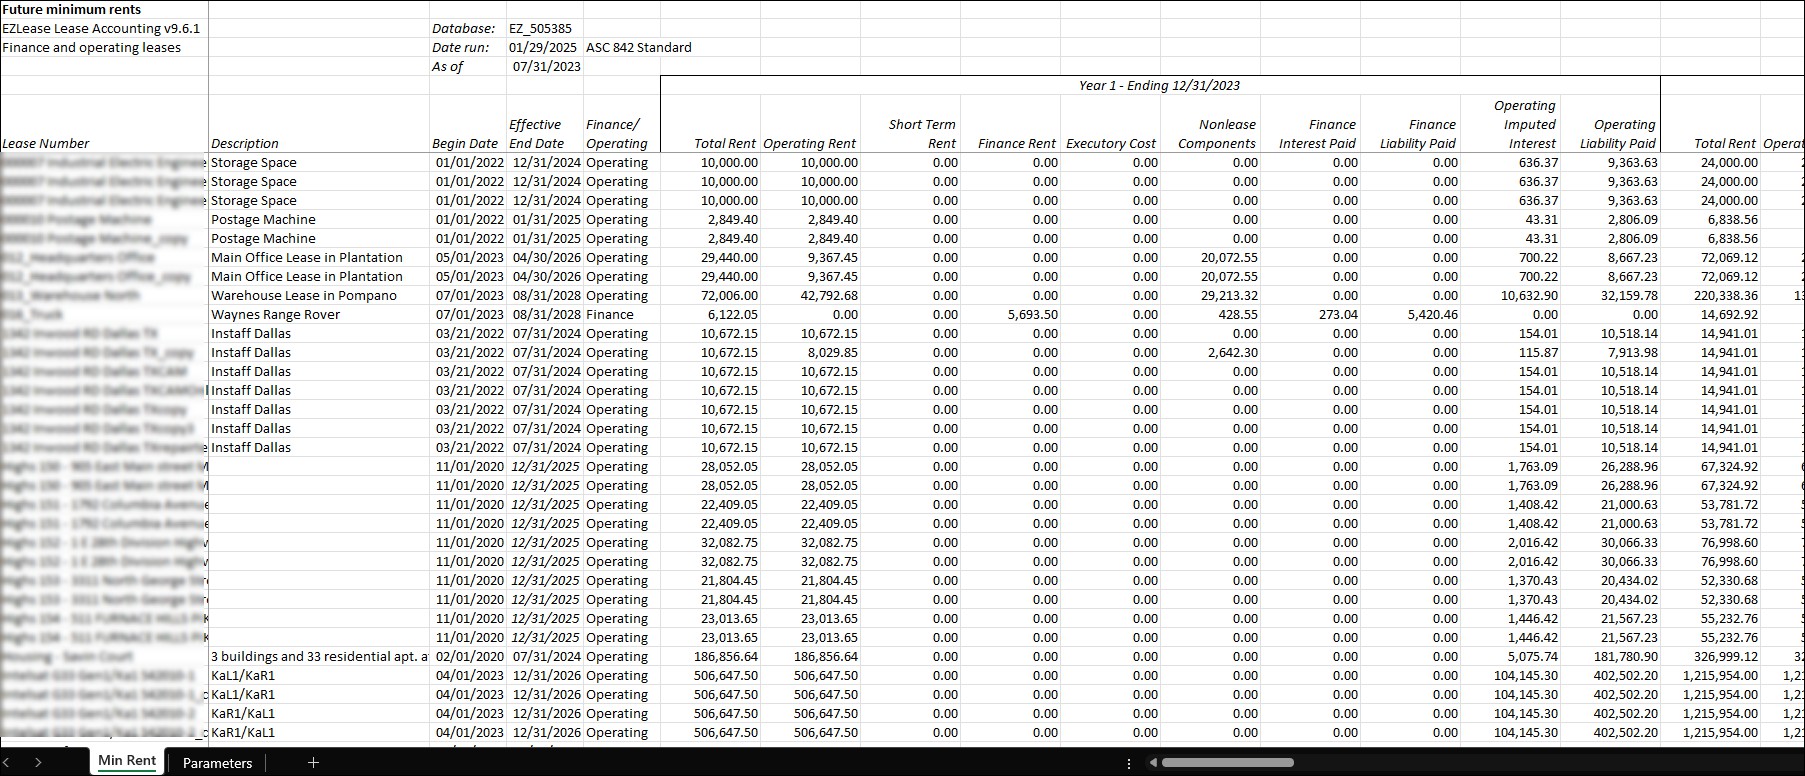This screenshot has height=776, width=1805.
Task: Select the begin date 02/01/2020
Action: [469, 656]
